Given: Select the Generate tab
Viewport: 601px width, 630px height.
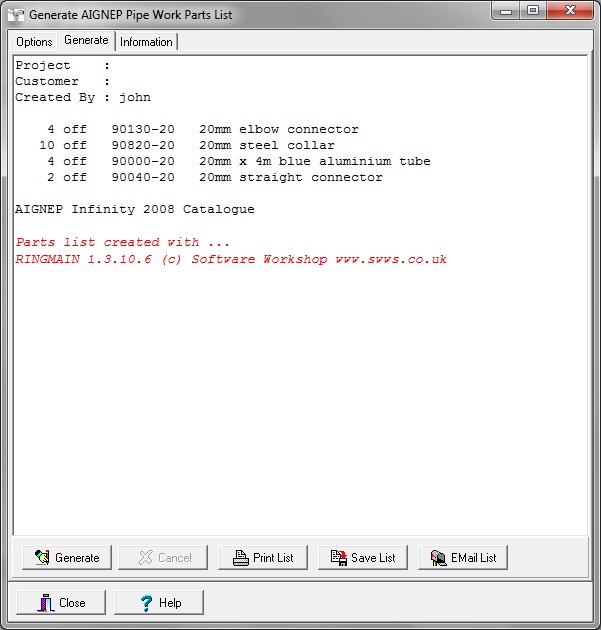Looking at the screenshot, I should (x=86, y=40).
